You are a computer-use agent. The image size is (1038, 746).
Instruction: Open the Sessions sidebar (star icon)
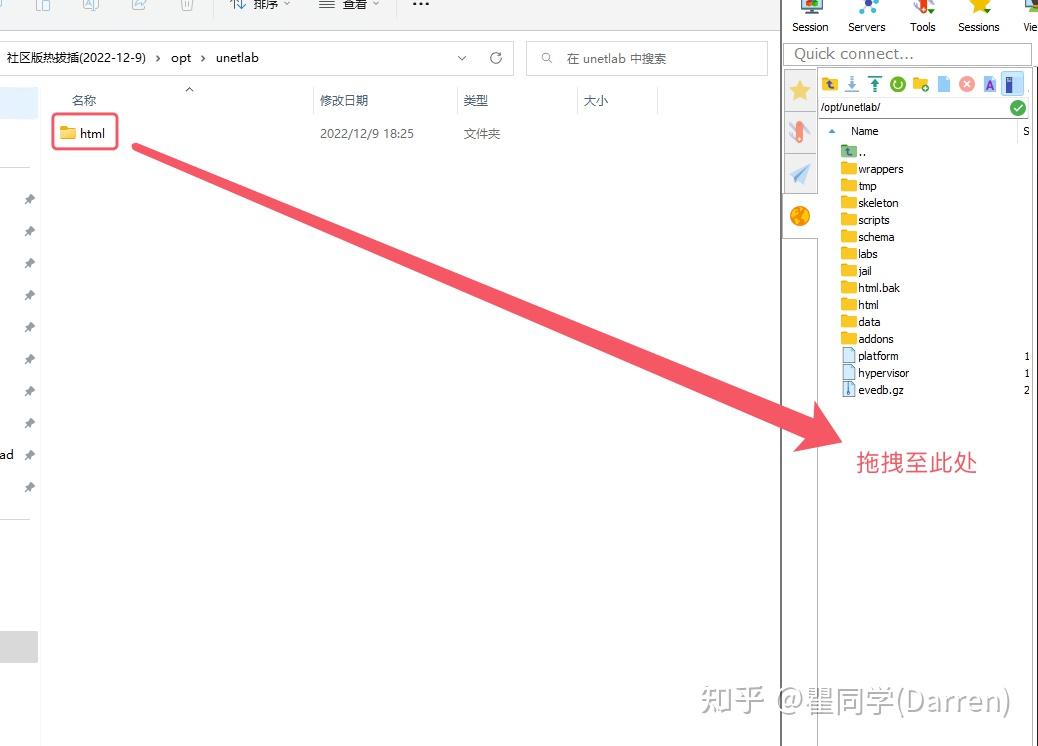click(x=799, y=90)
